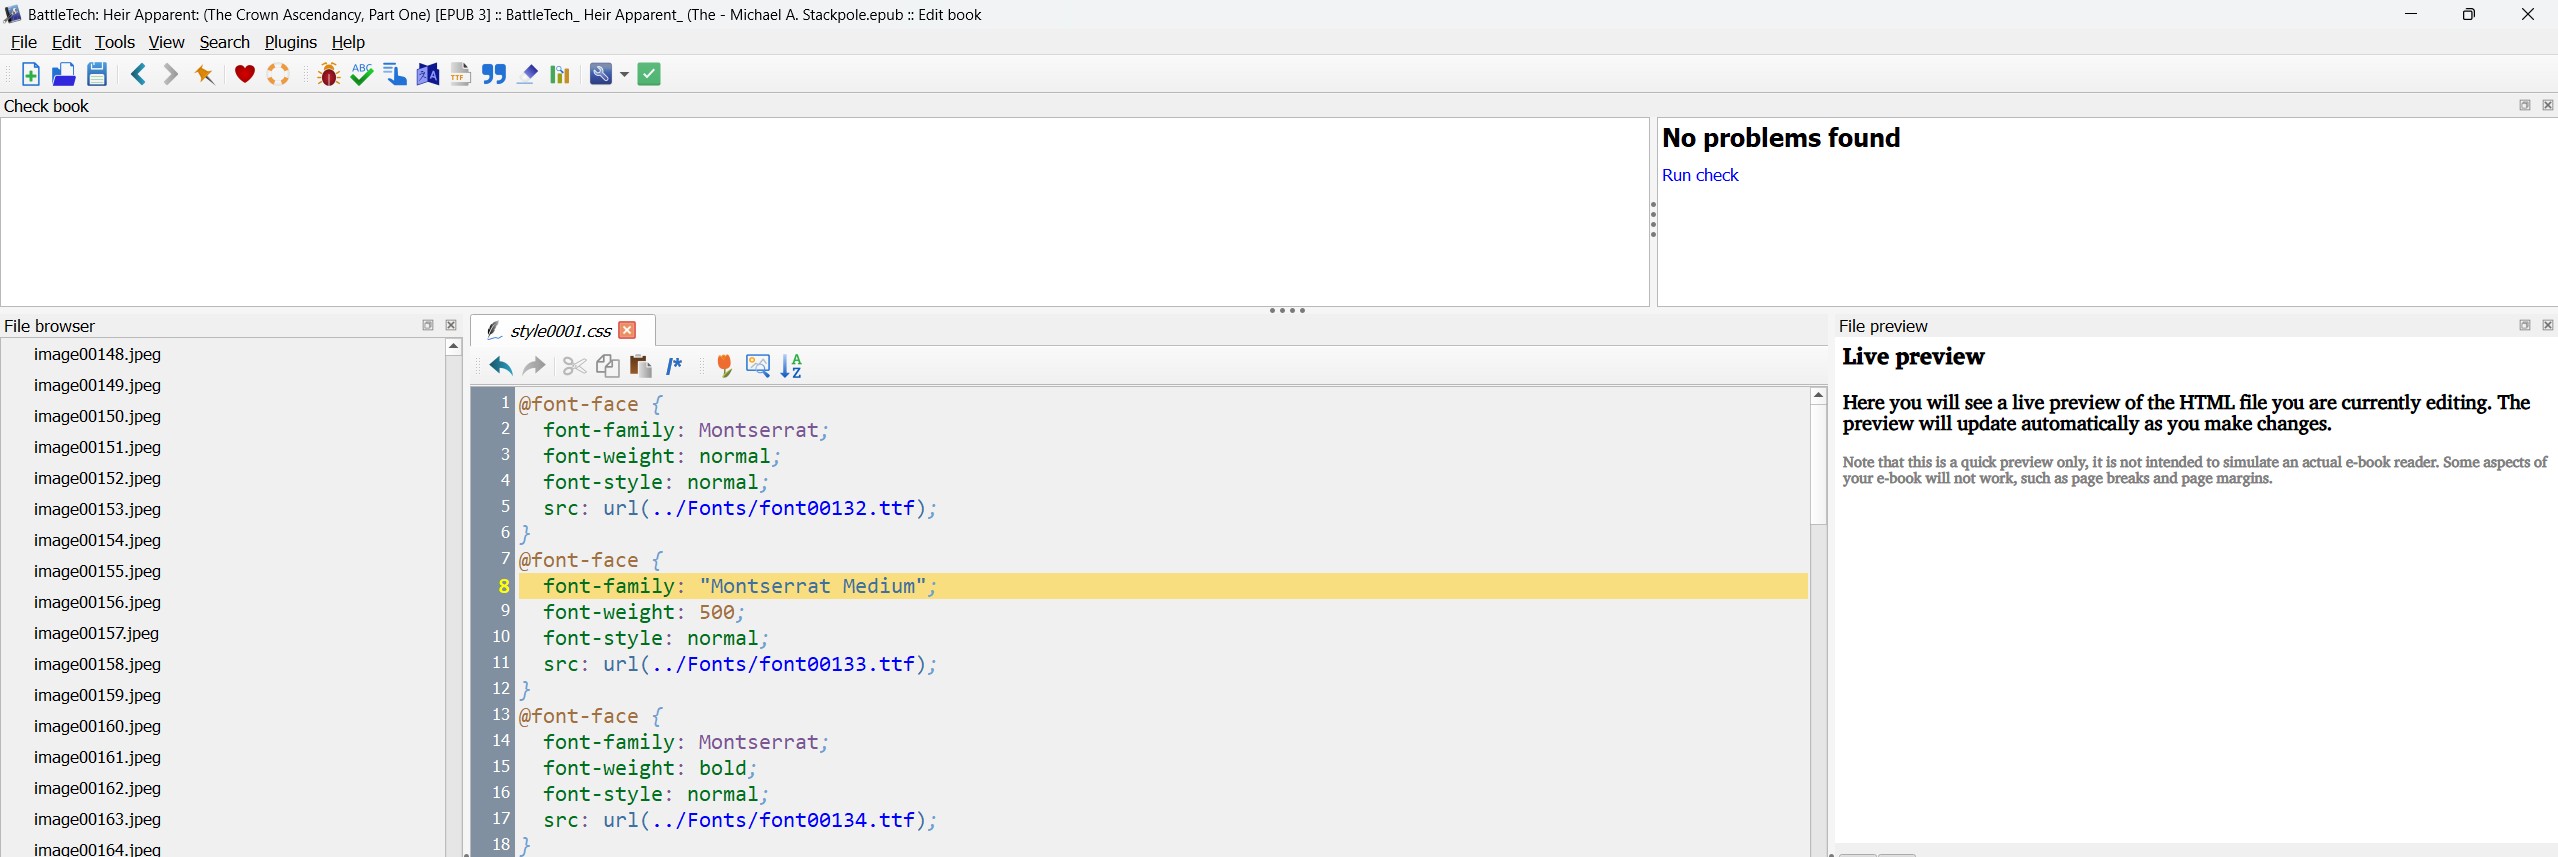Open the Tools menu
This screenshot has width=2558, height=857.
[114, 42]
